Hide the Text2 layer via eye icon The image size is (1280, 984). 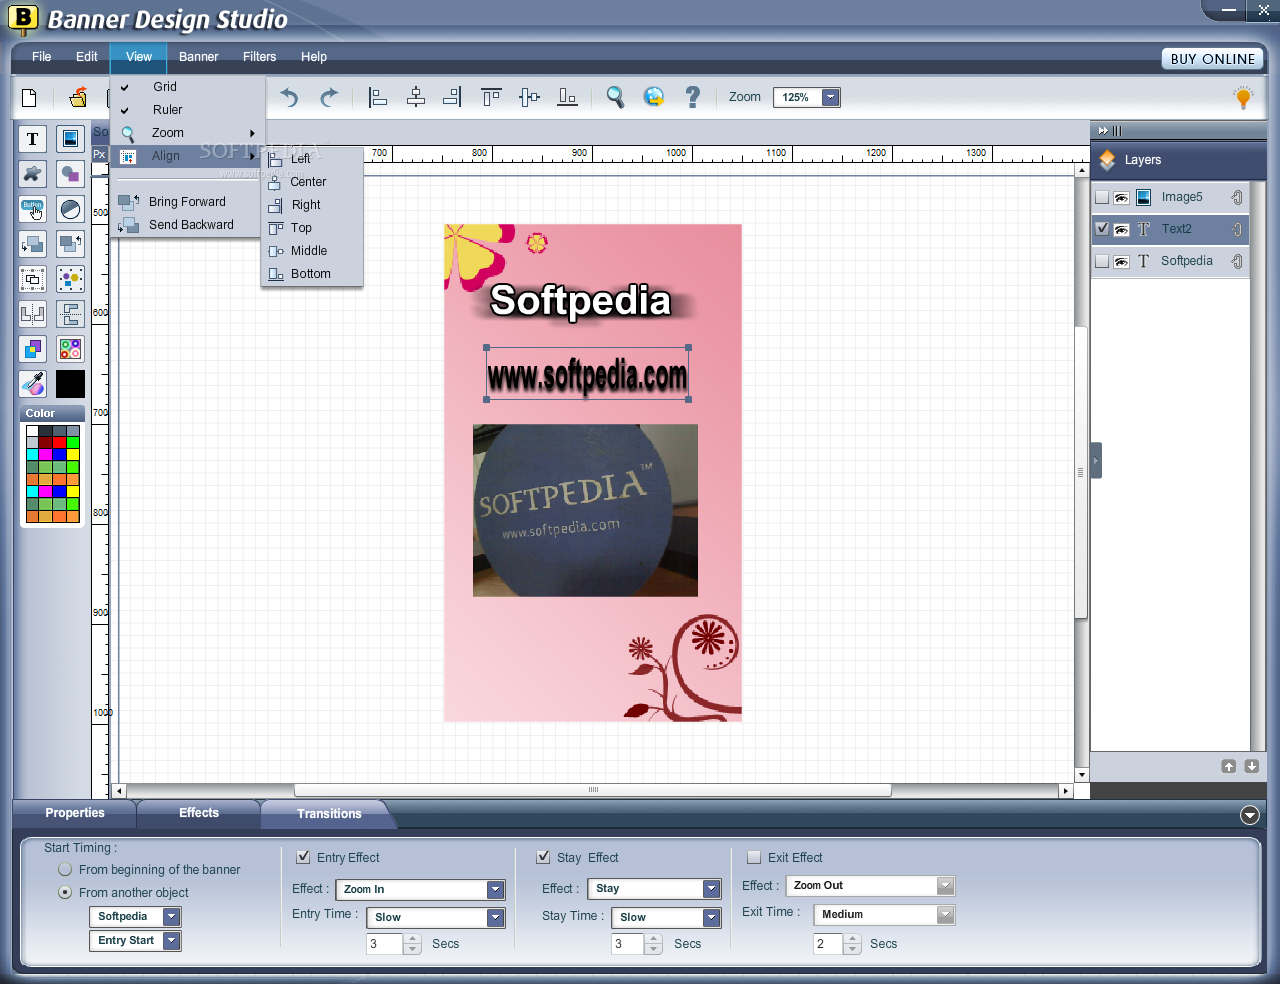1122,230
